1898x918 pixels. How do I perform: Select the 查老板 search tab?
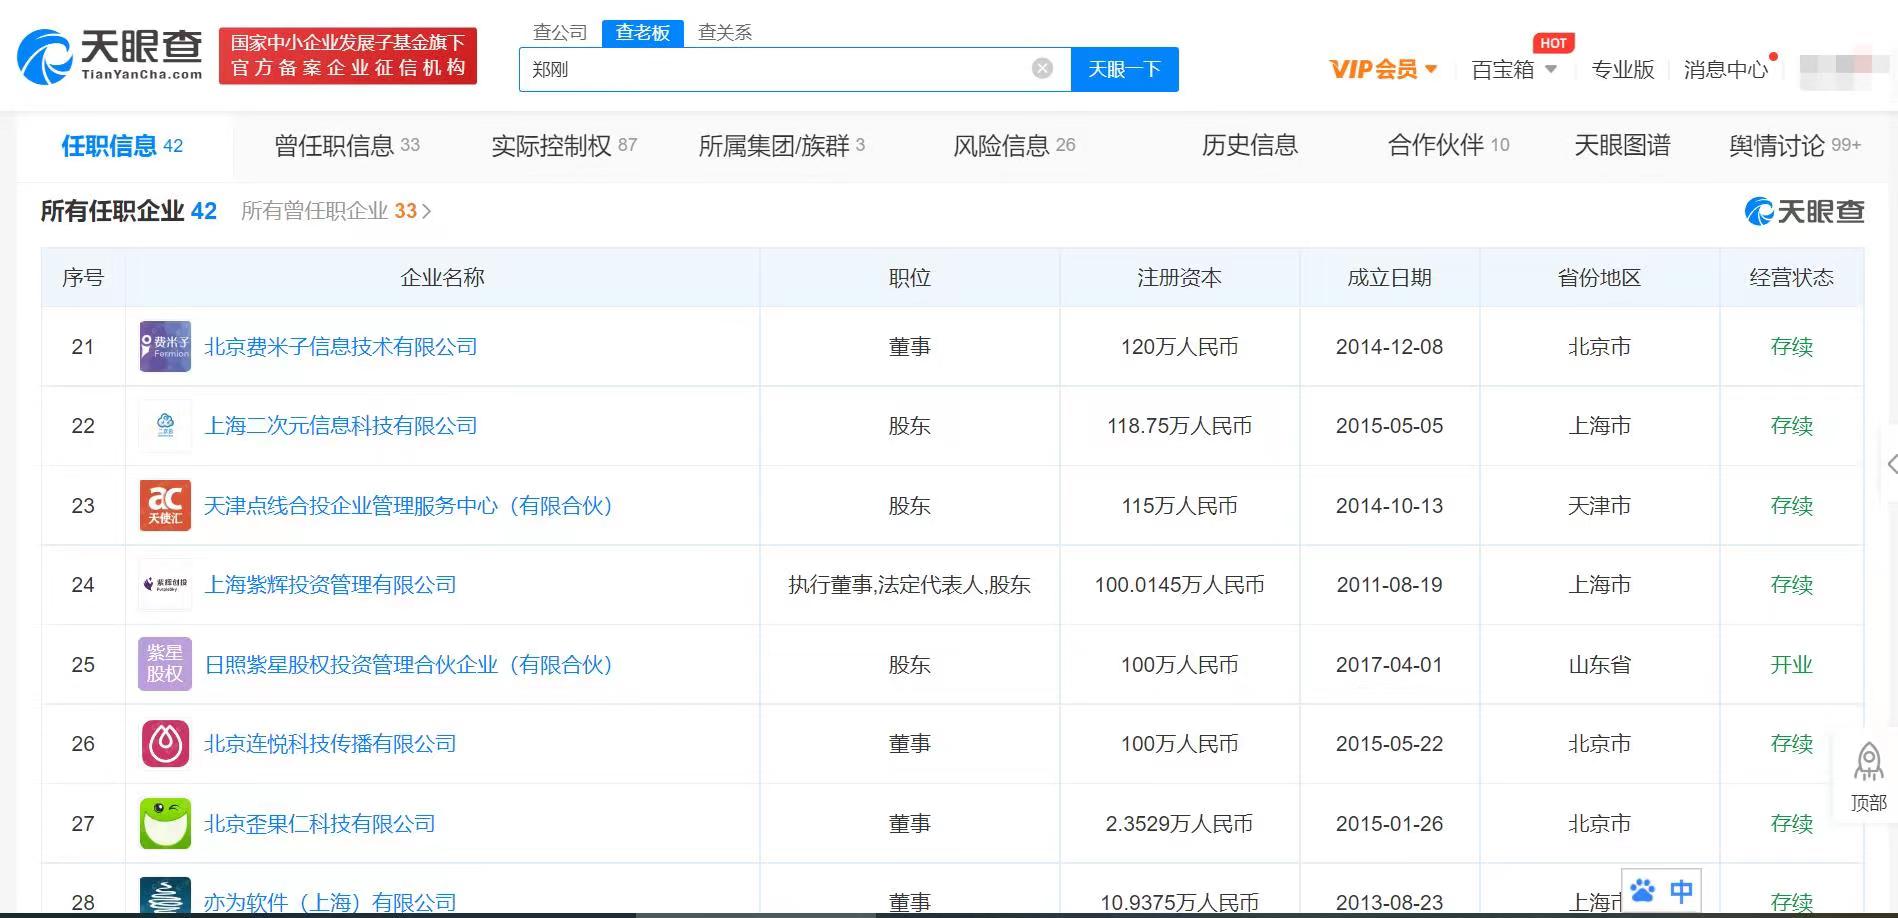coord(642,32)
